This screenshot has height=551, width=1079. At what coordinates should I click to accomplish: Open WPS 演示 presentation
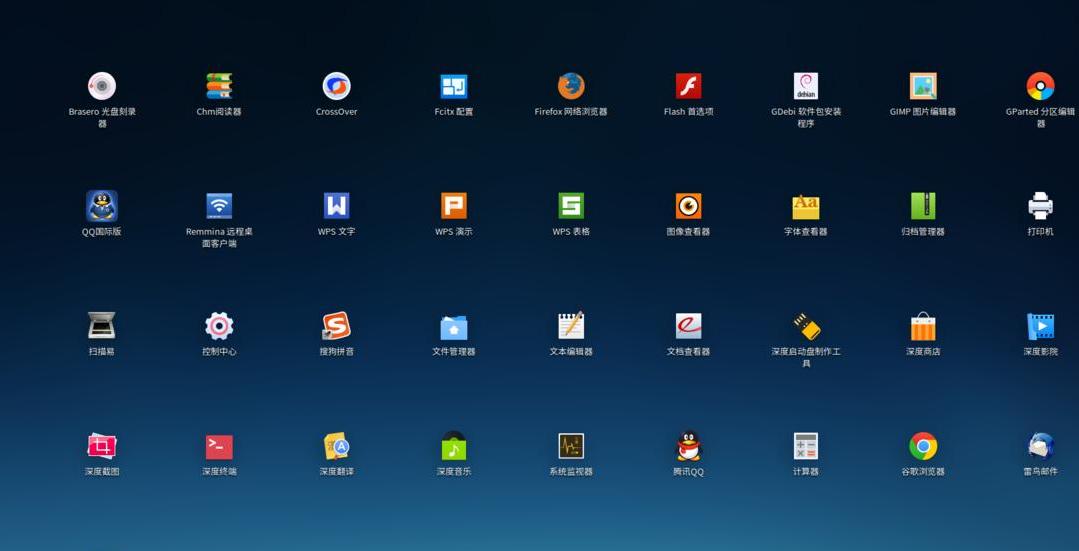453,206
